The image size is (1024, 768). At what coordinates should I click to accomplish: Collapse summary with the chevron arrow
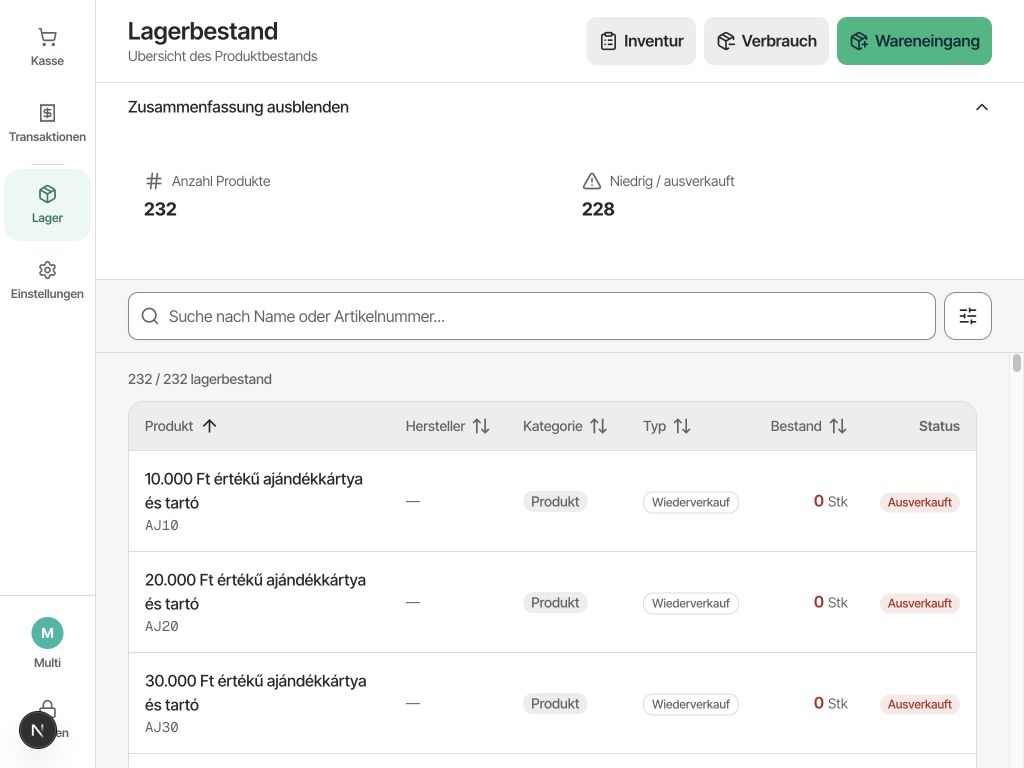982,107
